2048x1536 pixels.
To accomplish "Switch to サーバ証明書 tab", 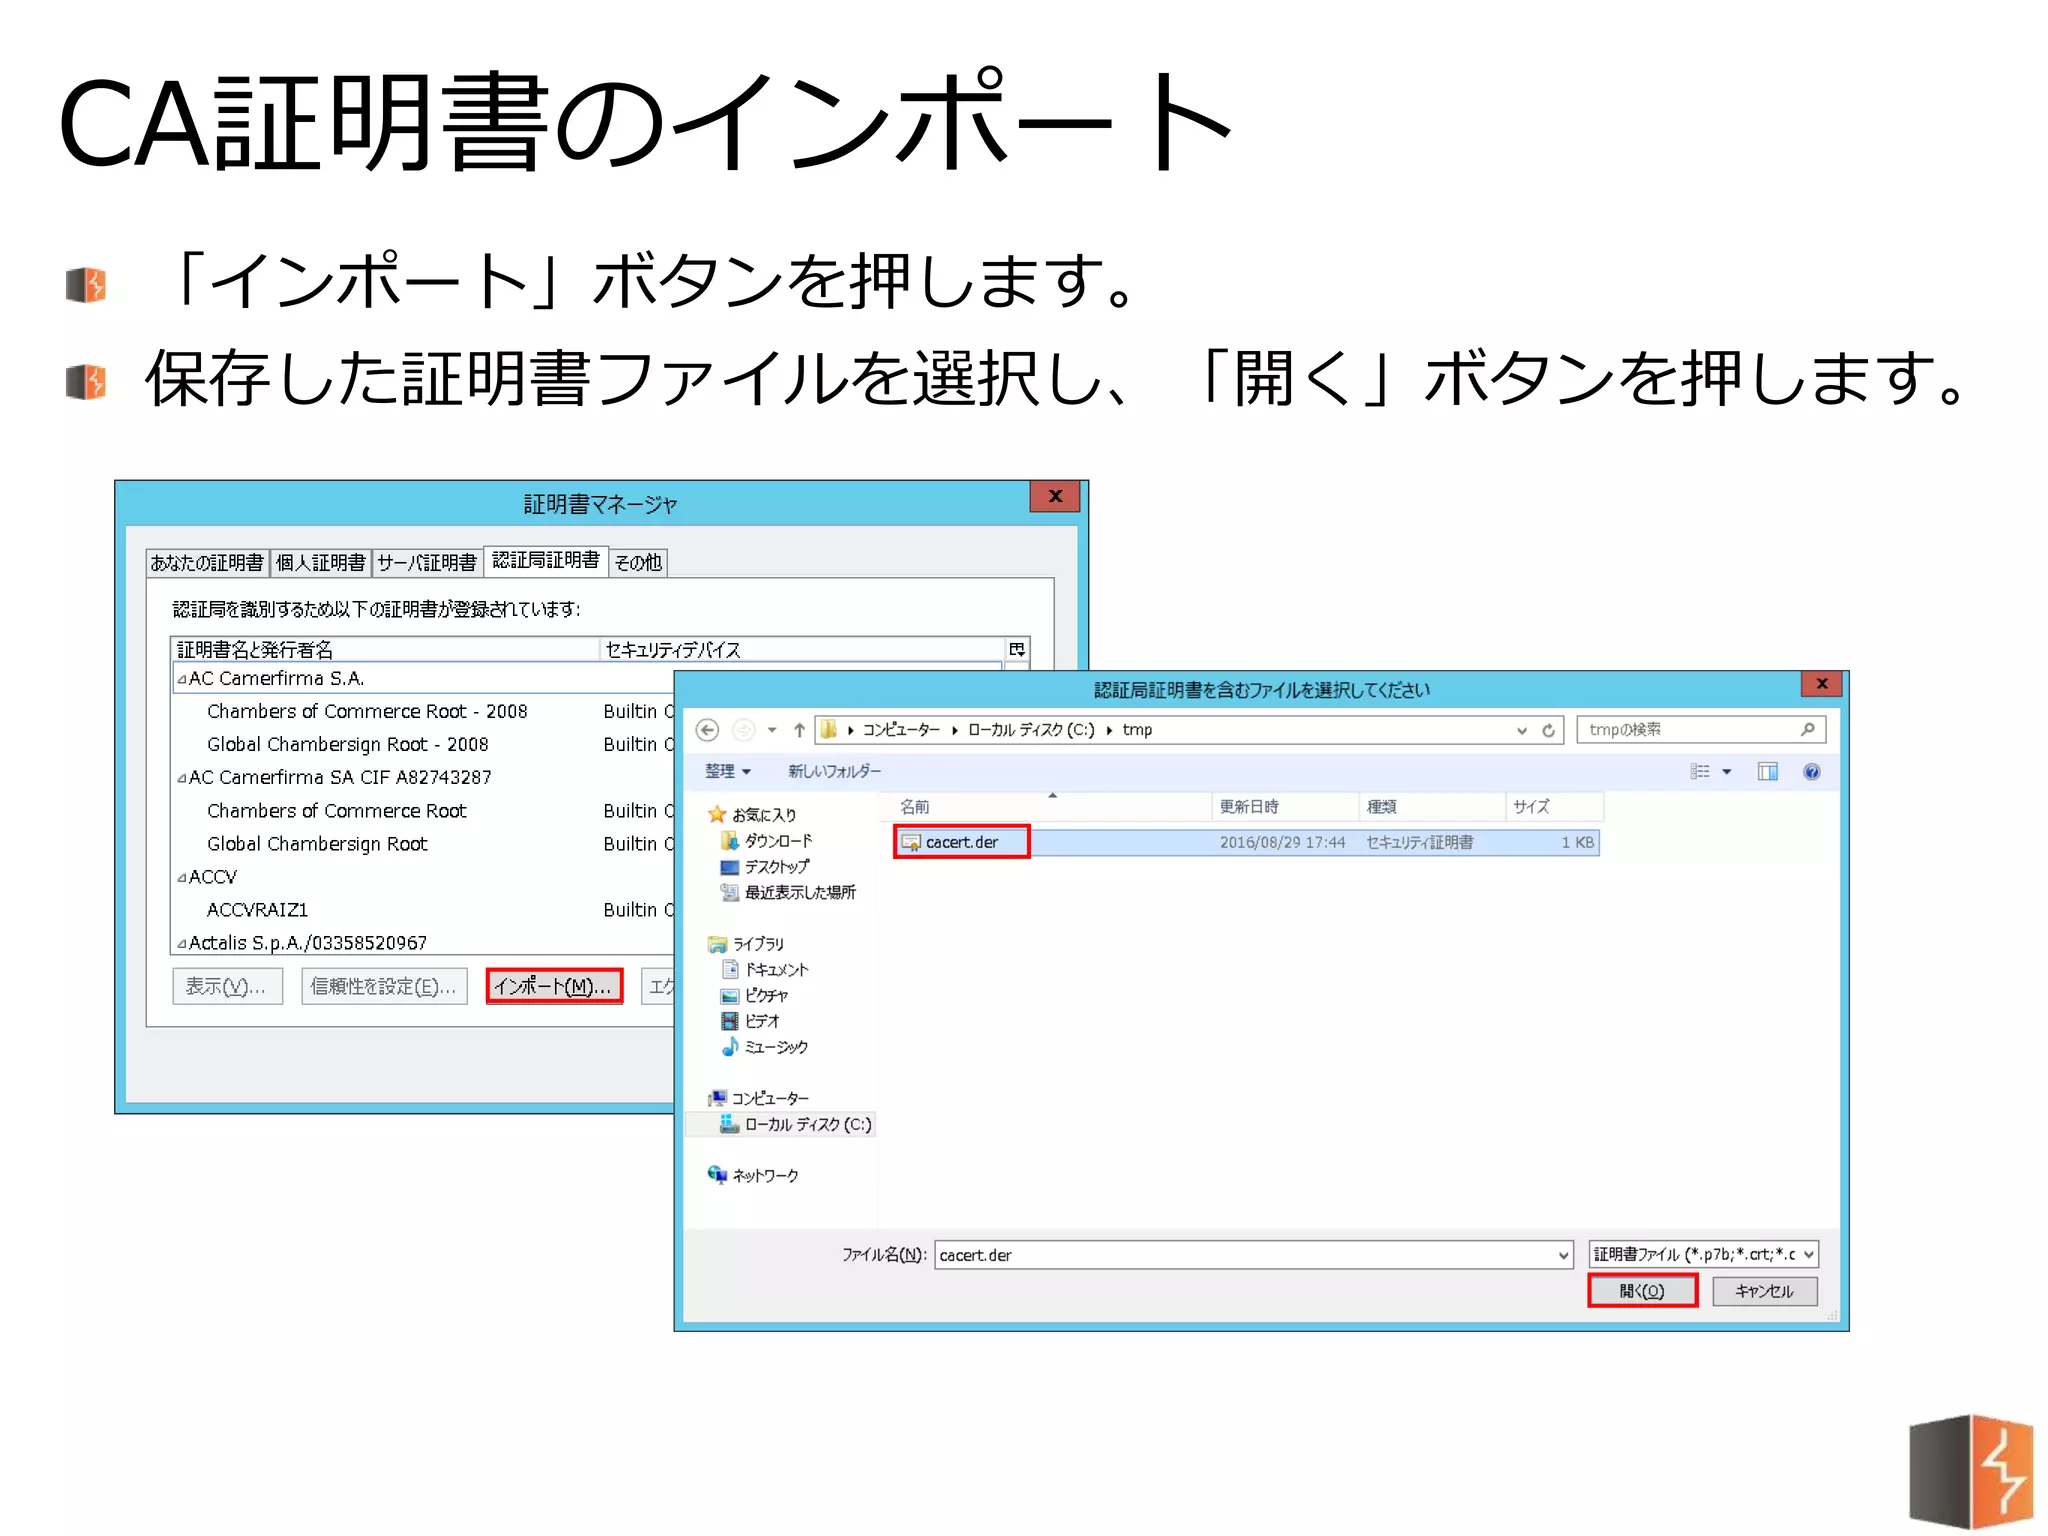I will click(x=427, y=562).
